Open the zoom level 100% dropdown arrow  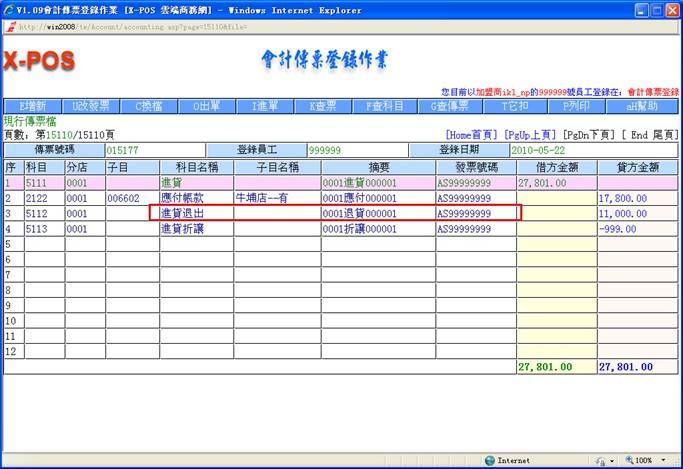[662, 461]
